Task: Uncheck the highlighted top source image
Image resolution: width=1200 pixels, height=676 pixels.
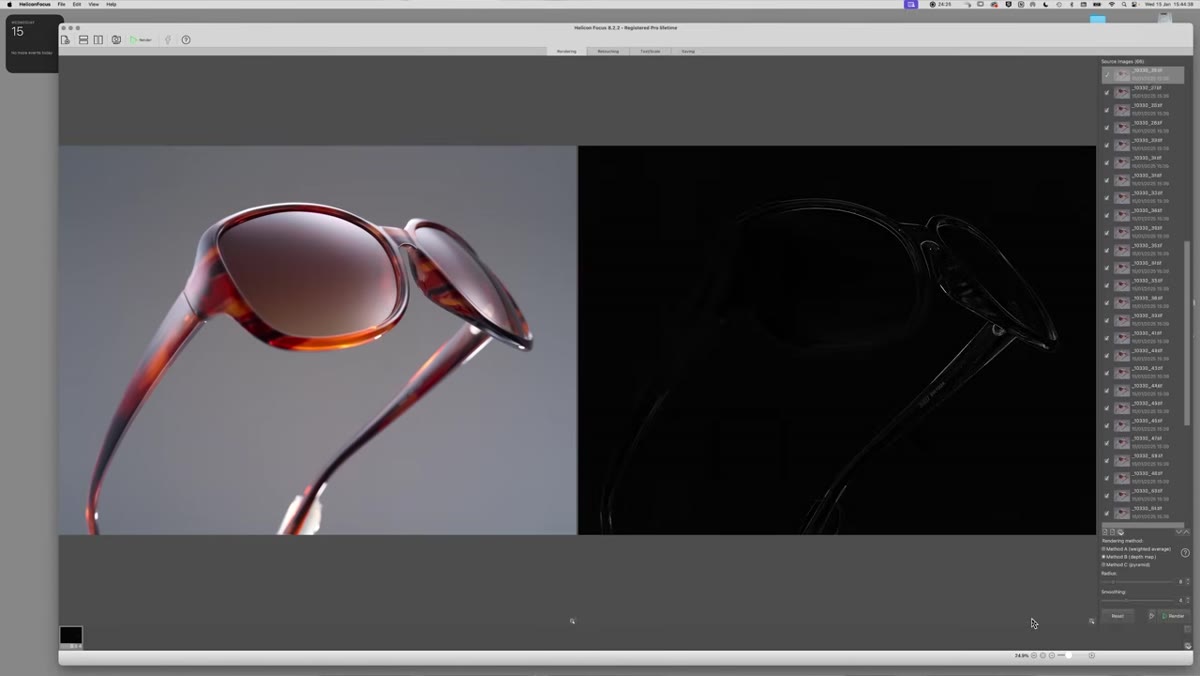Action: 1107,75
